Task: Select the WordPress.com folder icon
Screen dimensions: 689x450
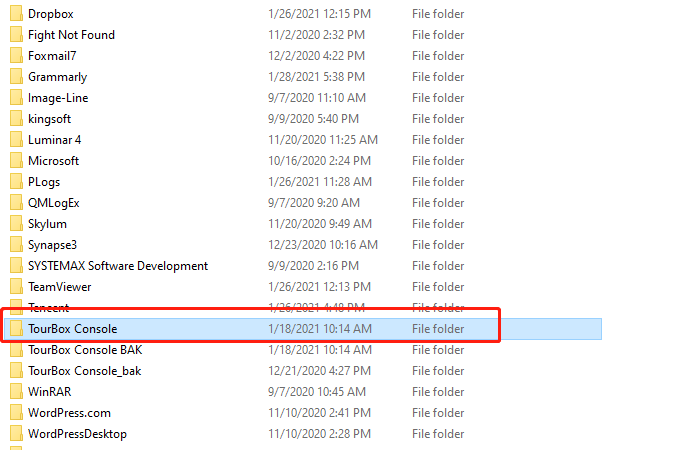Action: click(16, 413)
